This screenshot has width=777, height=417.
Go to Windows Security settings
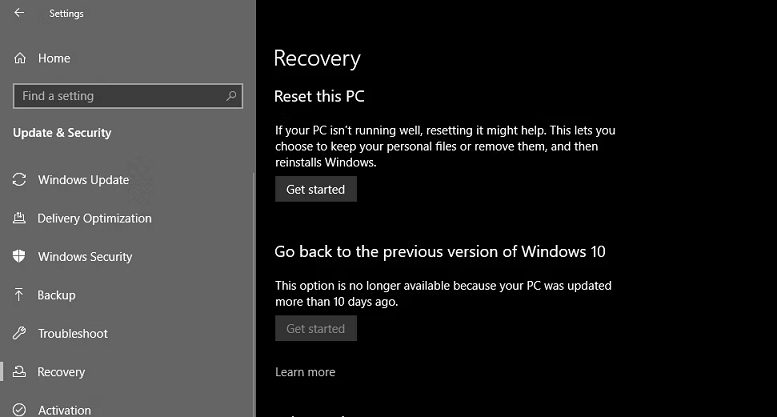tap(85, 257)
